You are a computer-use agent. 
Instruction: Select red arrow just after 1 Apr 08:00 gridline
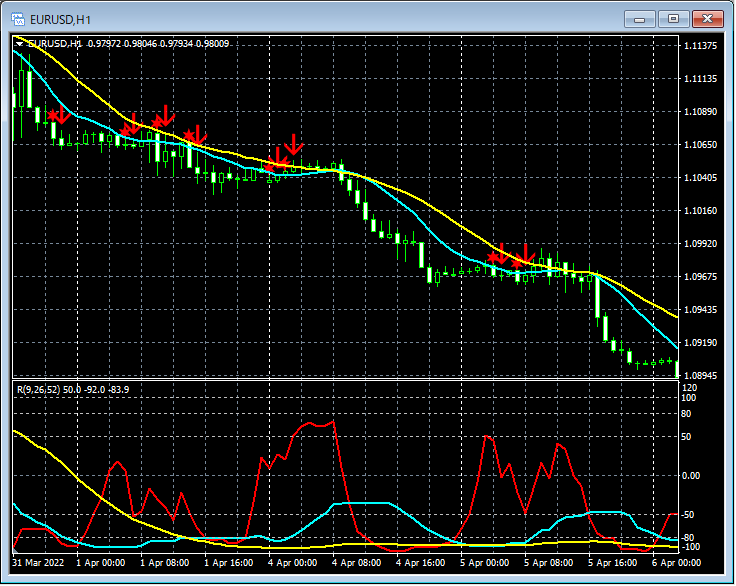pos(166,115)
